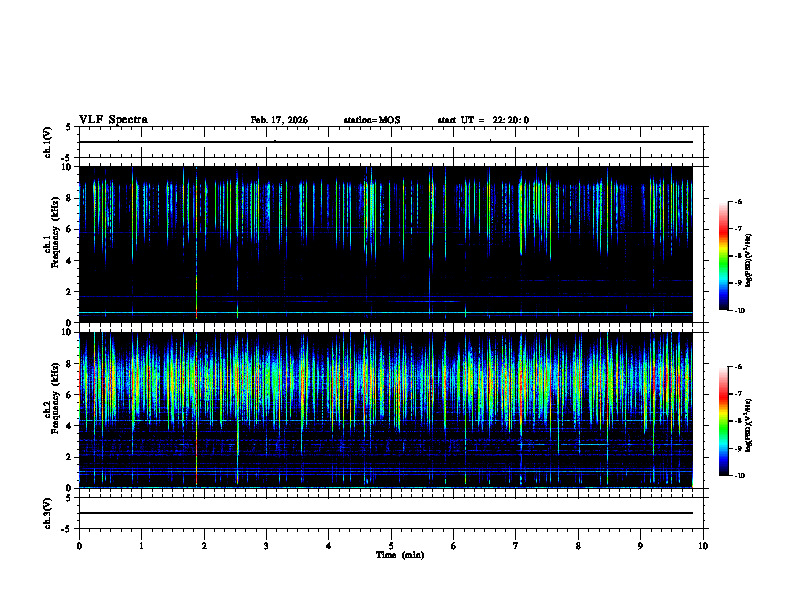Select the ch.2 color bar log(PSD) label

pos(748,425)
